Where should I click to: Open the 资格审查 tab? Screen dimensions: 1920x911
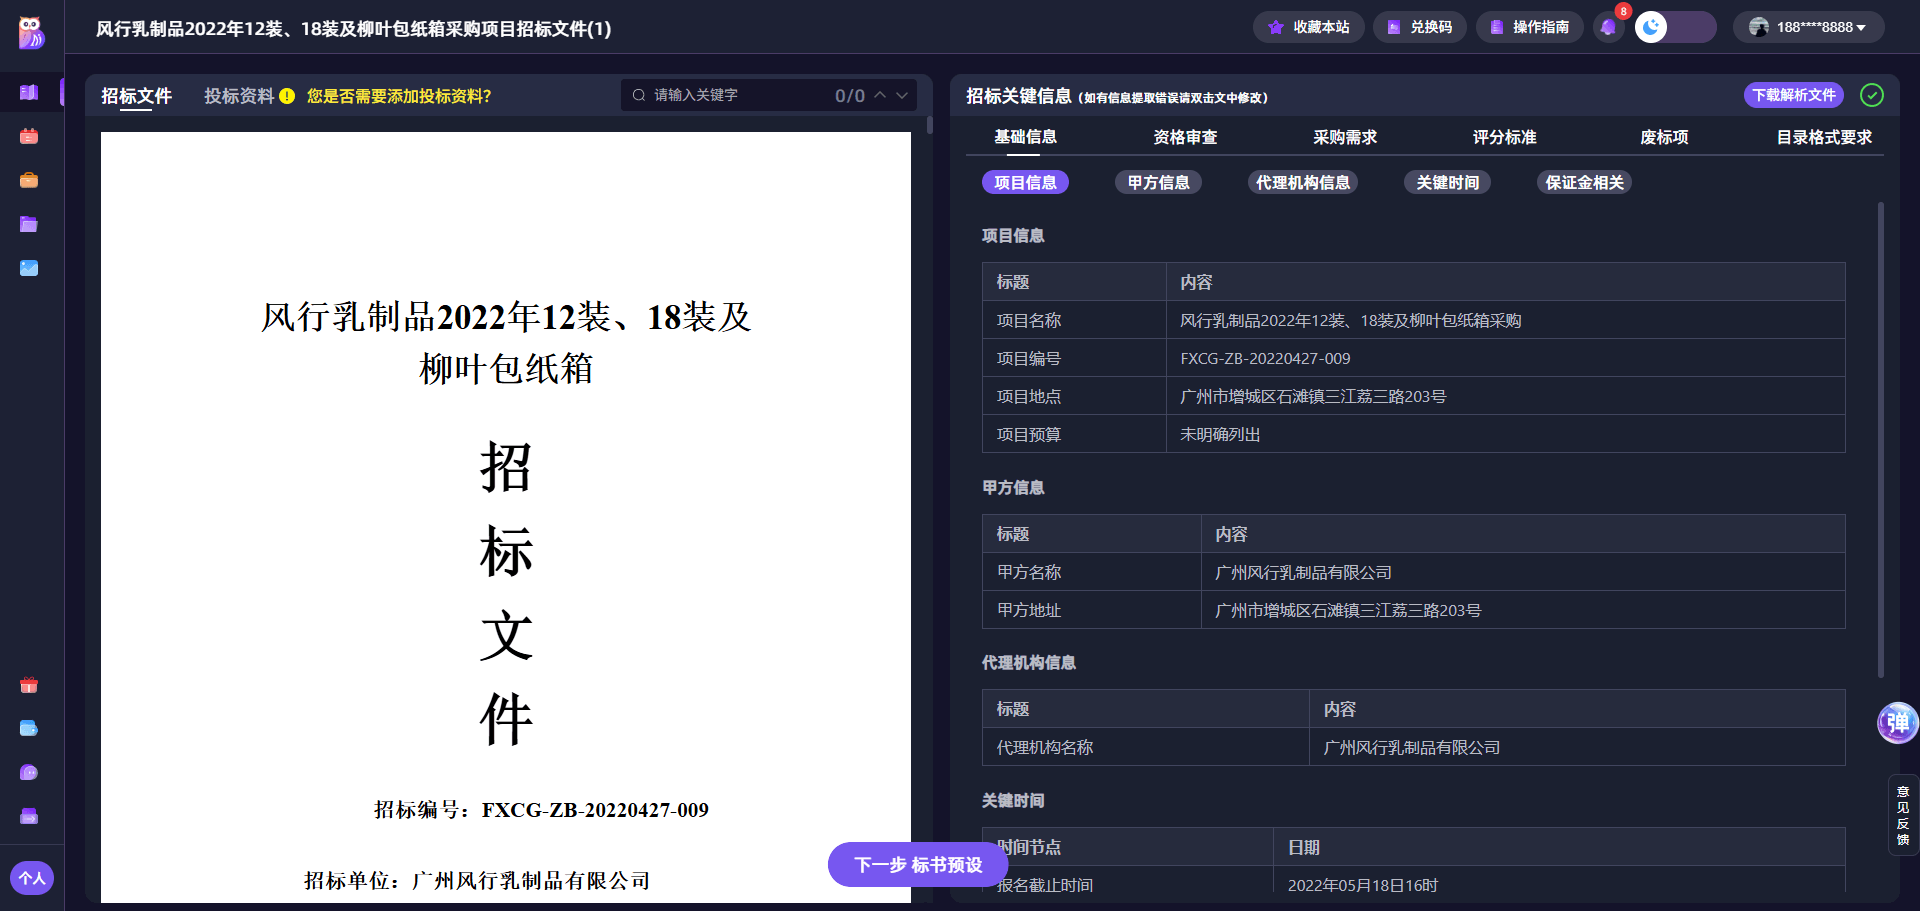(1185, 137)
